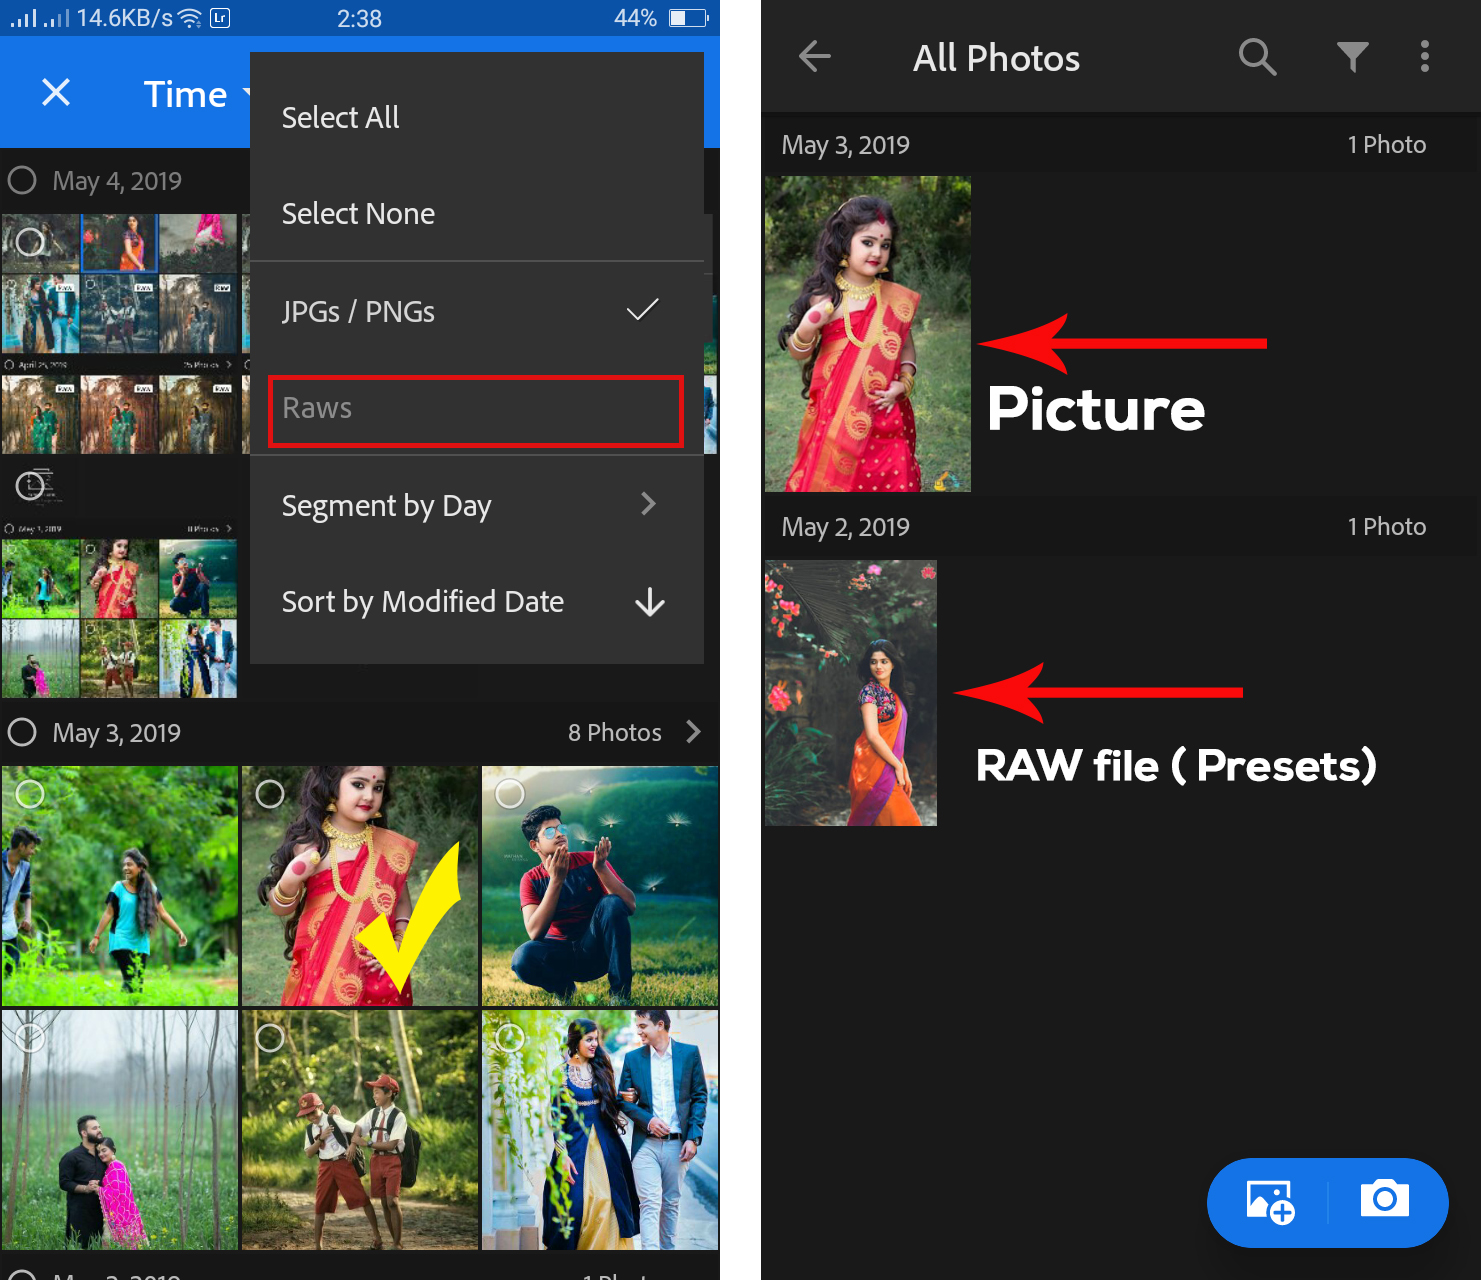Close the import picker with the X icon
1481x1280 pixels.
(56, 93)
